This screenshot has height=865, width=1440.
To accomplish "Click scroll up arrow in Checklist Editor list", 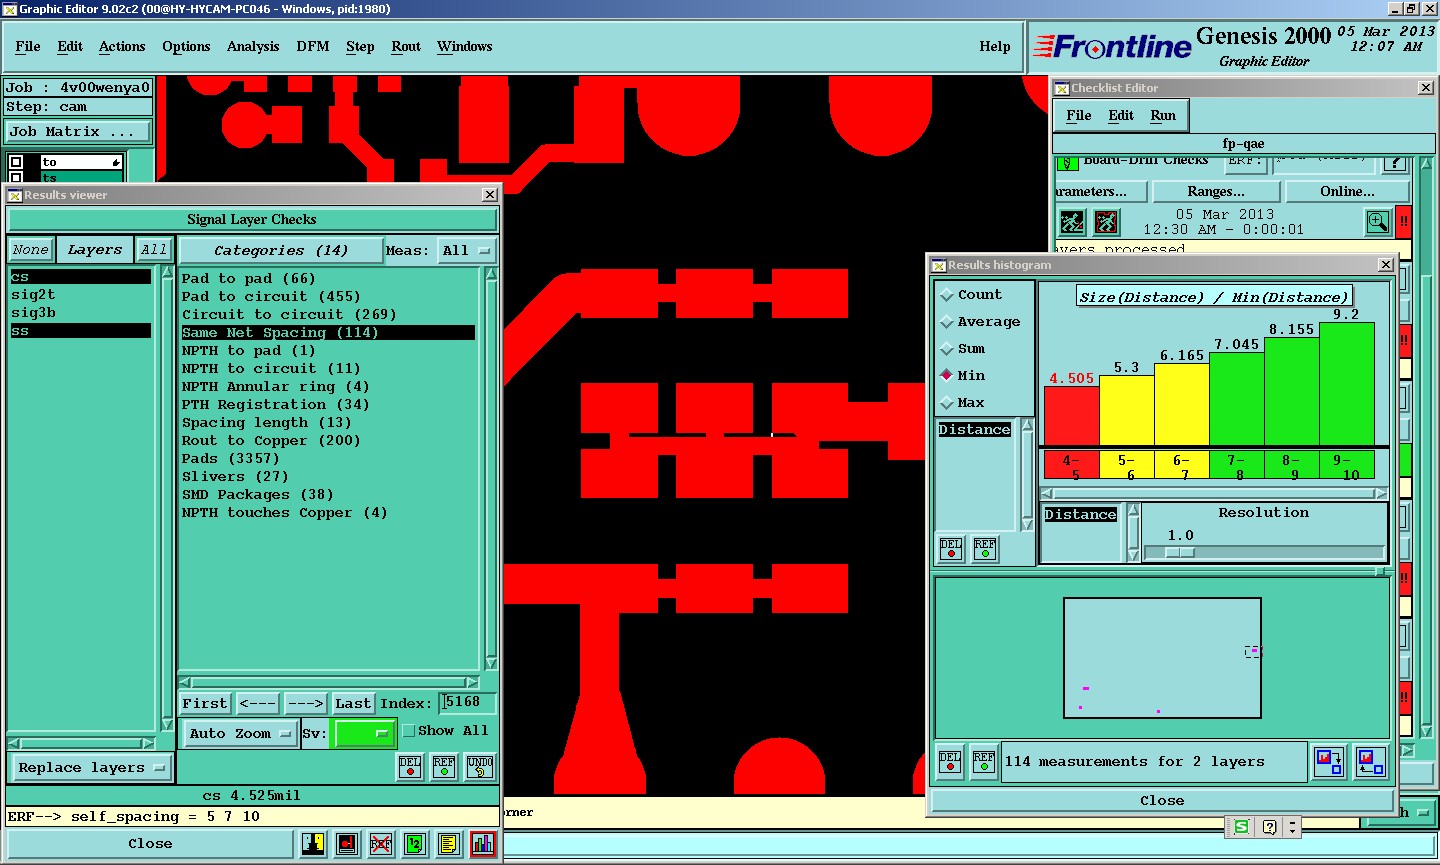I will click(x=1426, y=163).
